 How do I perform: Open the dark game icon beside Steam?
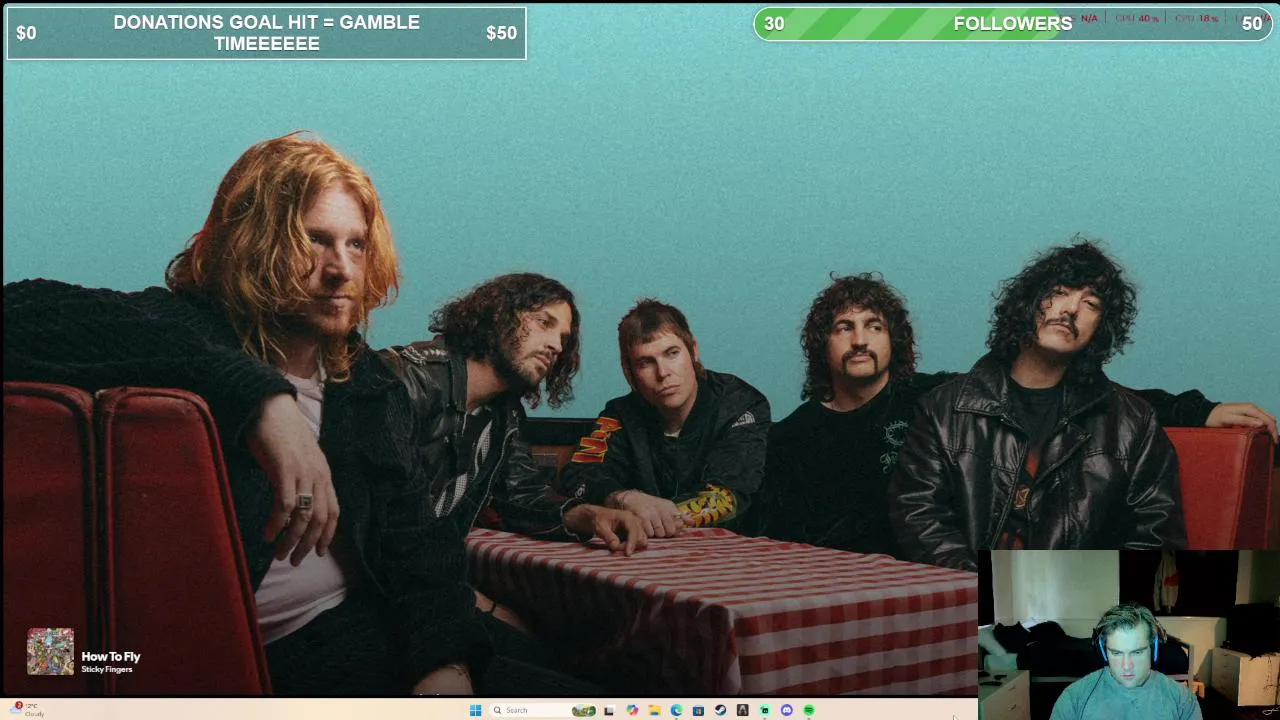(x=742, y=710)
